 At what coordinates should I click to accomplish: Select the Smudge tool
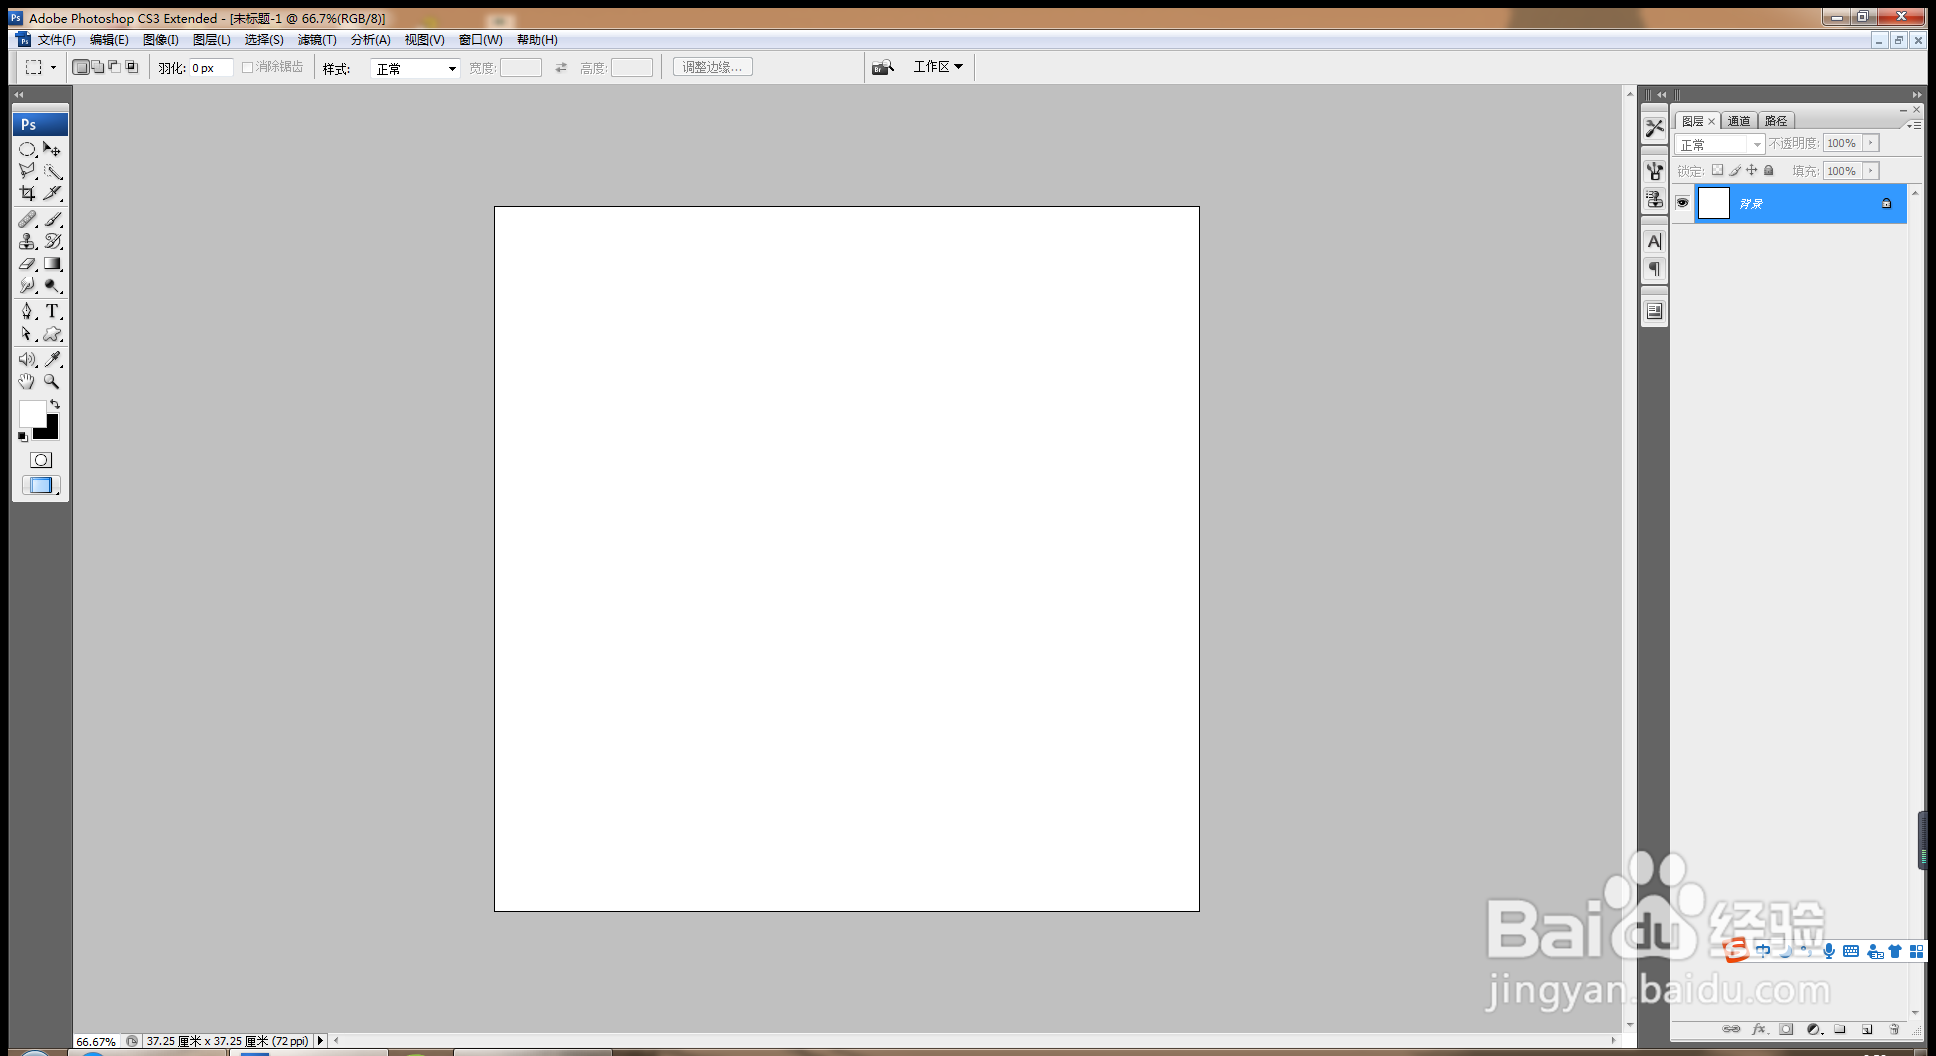tap(28, 286)
